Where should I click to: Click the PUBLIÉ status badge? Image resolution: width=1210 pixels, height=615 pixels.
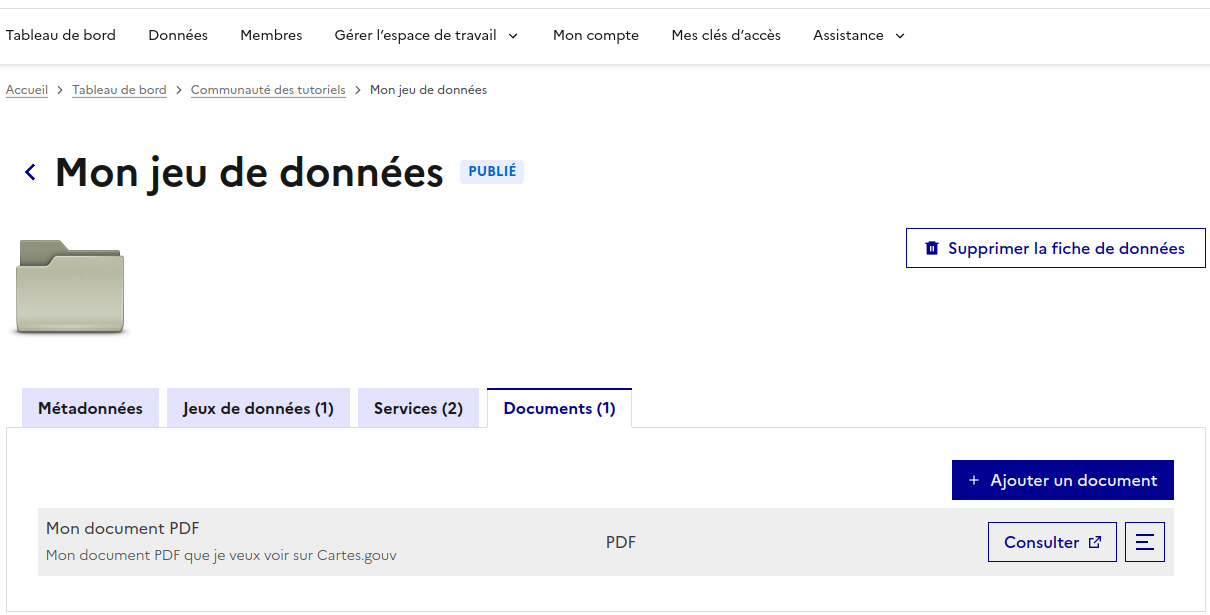click(x=491, y=172)
